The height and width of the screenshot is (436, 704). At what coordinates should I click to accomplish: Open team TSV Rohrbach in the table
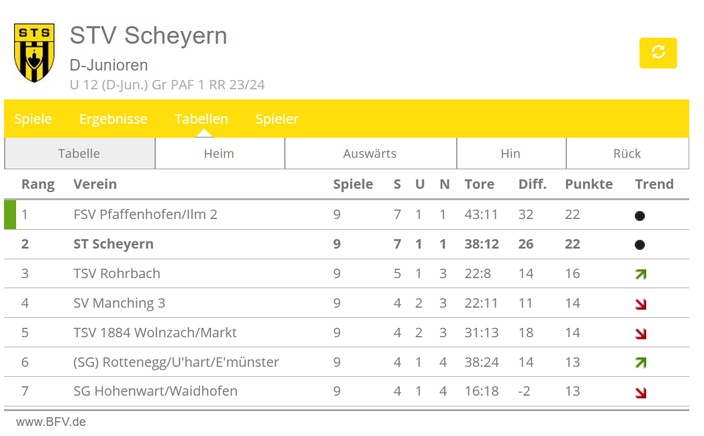tap(117, 273)
